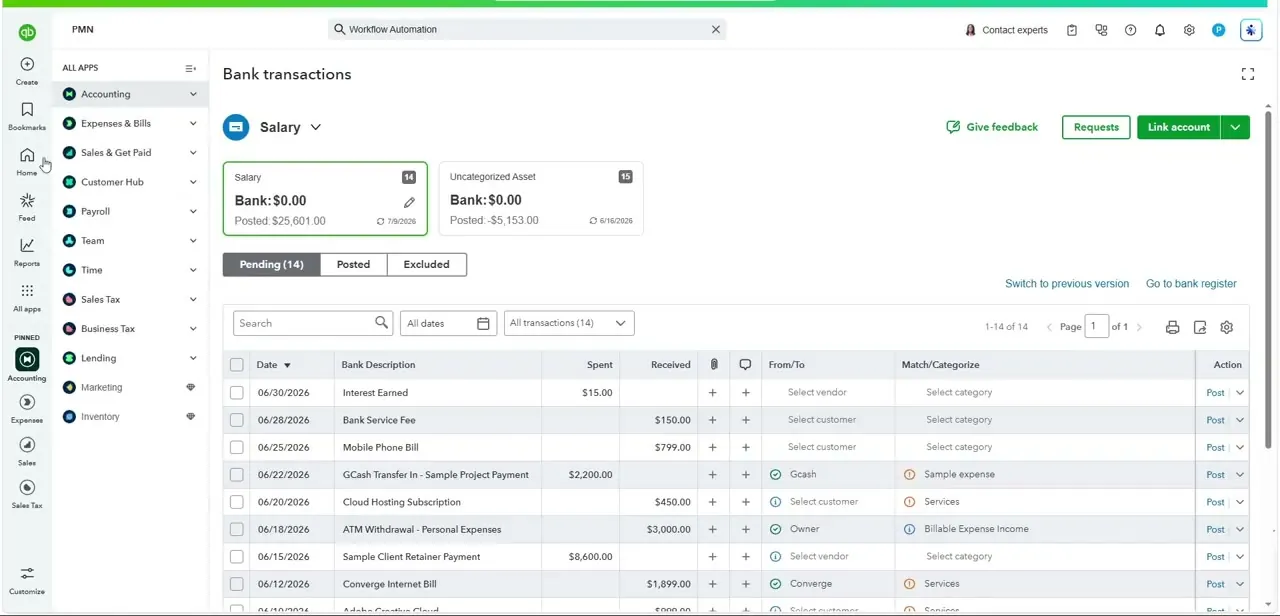Open Link account dropdown arrow
This screenshot has width=1280, height=616.
click(1235, 127)
